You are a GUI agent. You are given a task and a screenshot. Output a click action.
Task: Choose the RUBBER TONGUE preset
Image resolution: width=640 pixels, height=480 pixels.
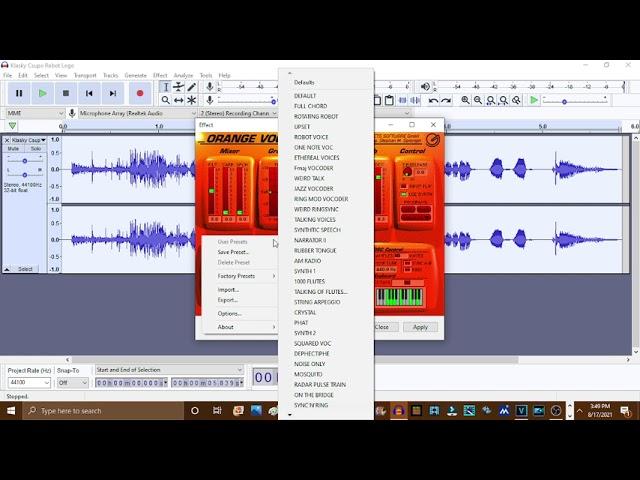315,251
